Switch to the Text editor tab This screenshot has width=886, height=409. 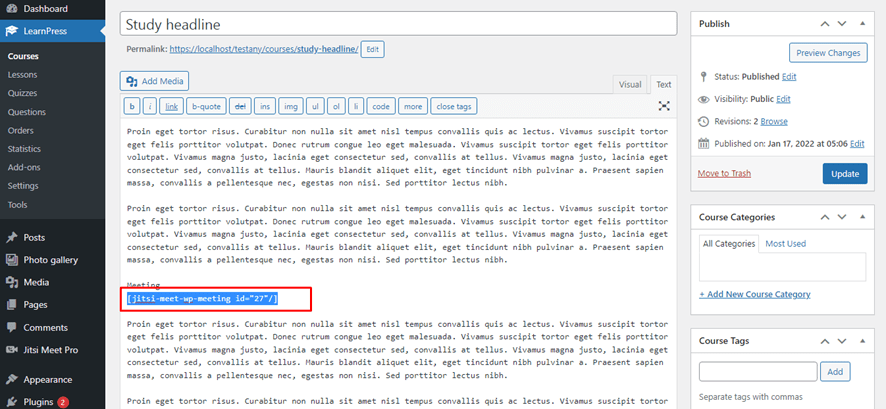(663, 84)
